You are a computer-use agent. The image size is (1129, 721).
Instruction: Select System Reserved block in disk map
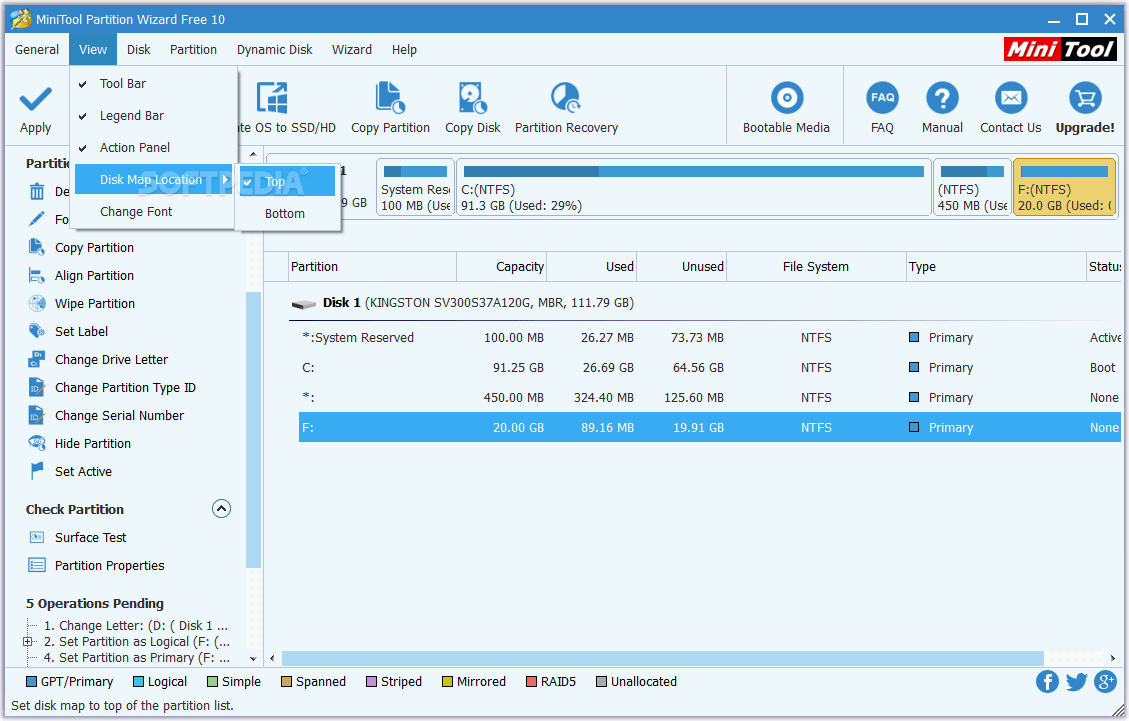415,187
